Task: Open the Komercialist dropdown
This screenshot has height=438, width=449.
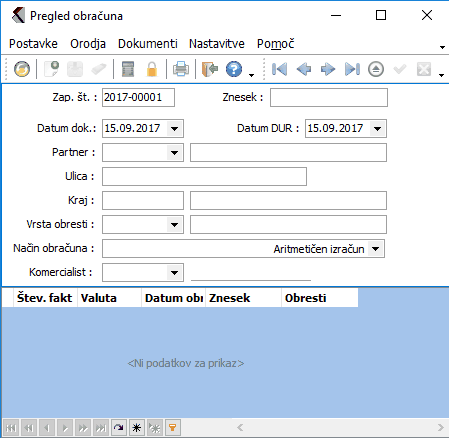Action: [x=175, y=273]
